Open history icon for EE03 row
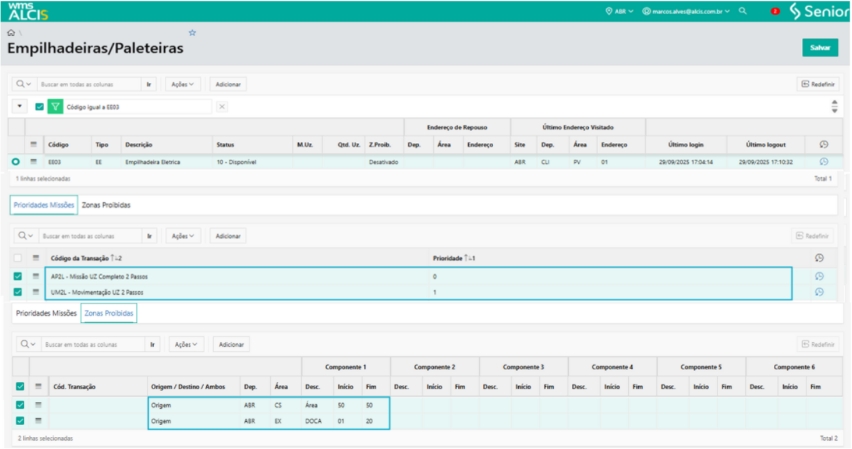852x449 pixels. 824,161
